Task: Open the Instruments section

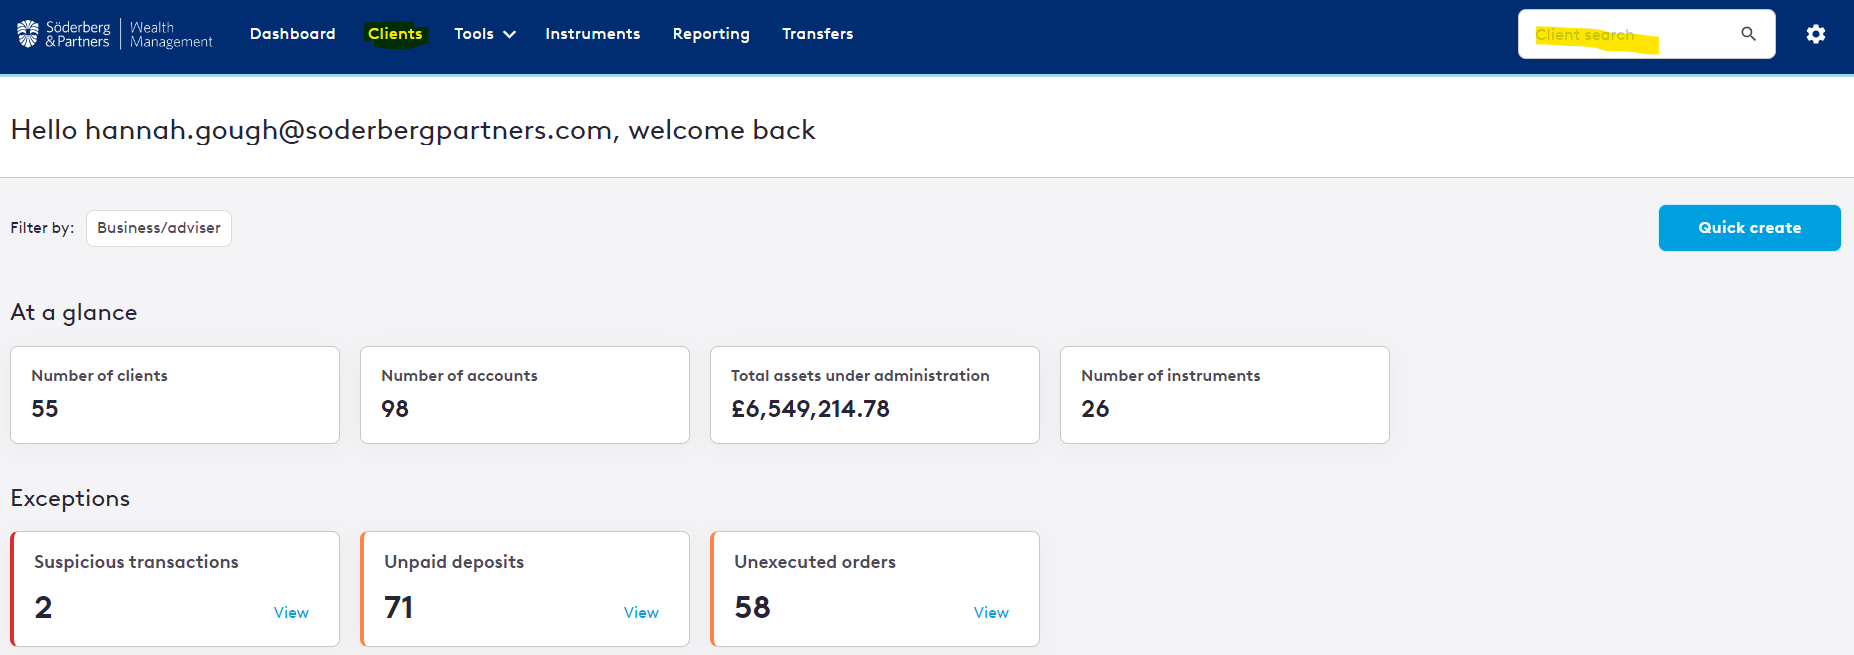Action: [x=592, y=34]
